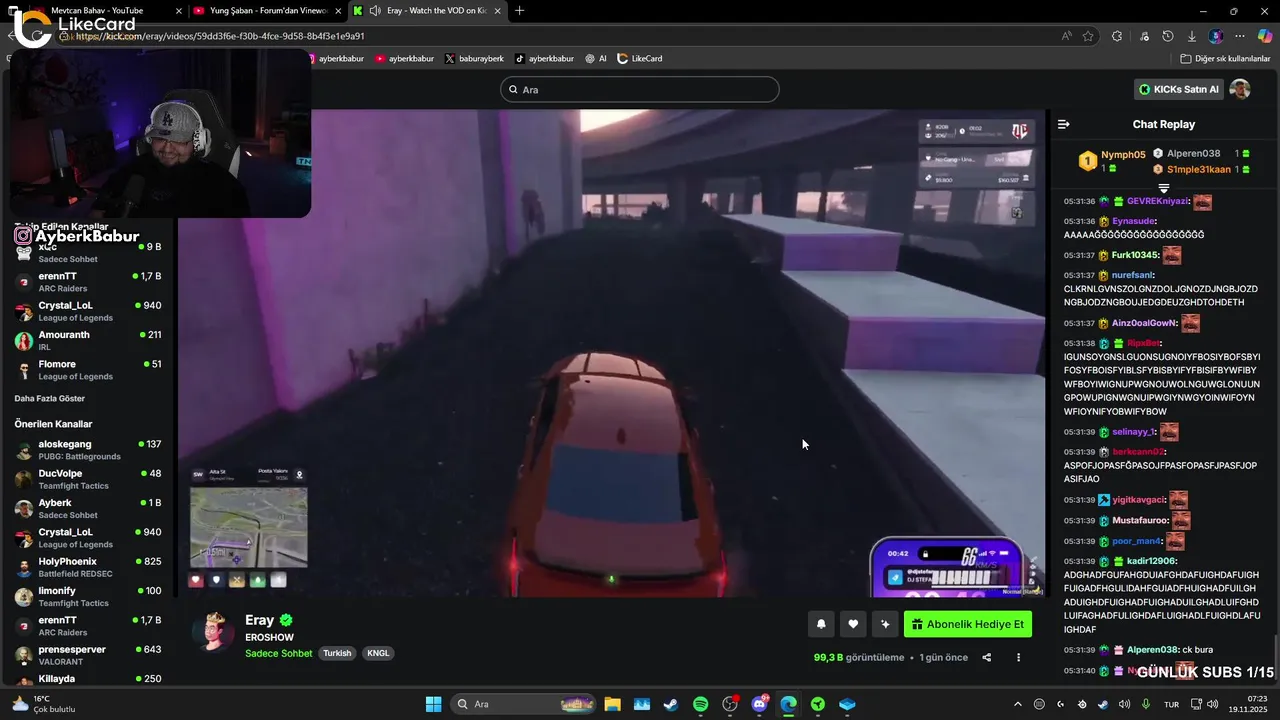Viewport: 1280px width, 720px height.
Task: Open Steam from the taskbar
Action: tap(671, 704)
